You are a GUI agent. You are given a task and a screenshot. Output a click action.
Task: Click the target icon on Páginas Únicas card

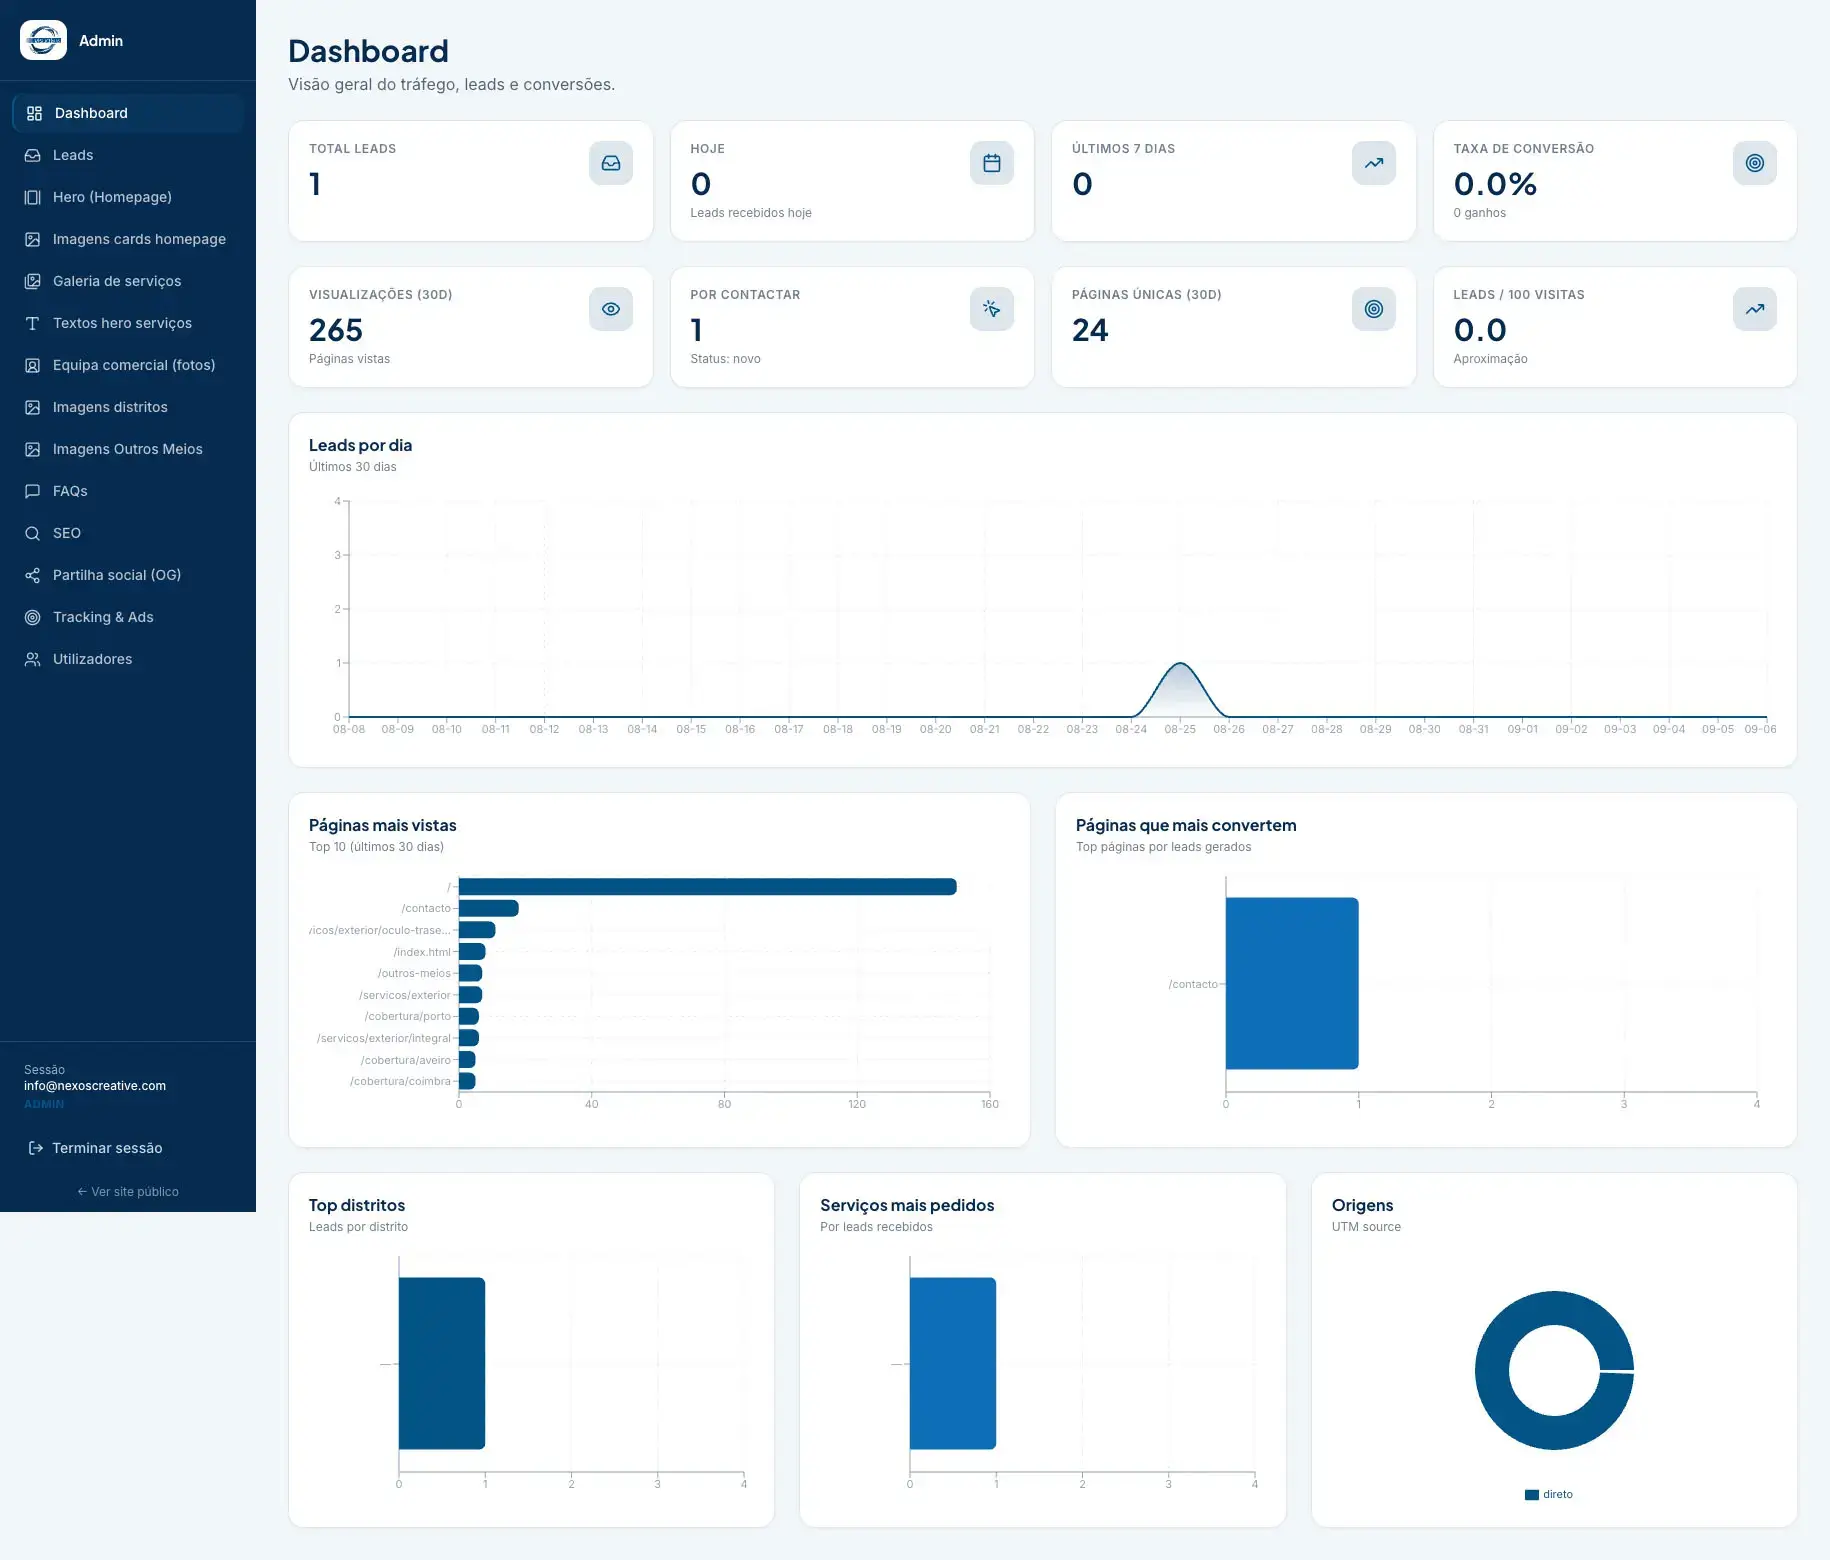1374,309
